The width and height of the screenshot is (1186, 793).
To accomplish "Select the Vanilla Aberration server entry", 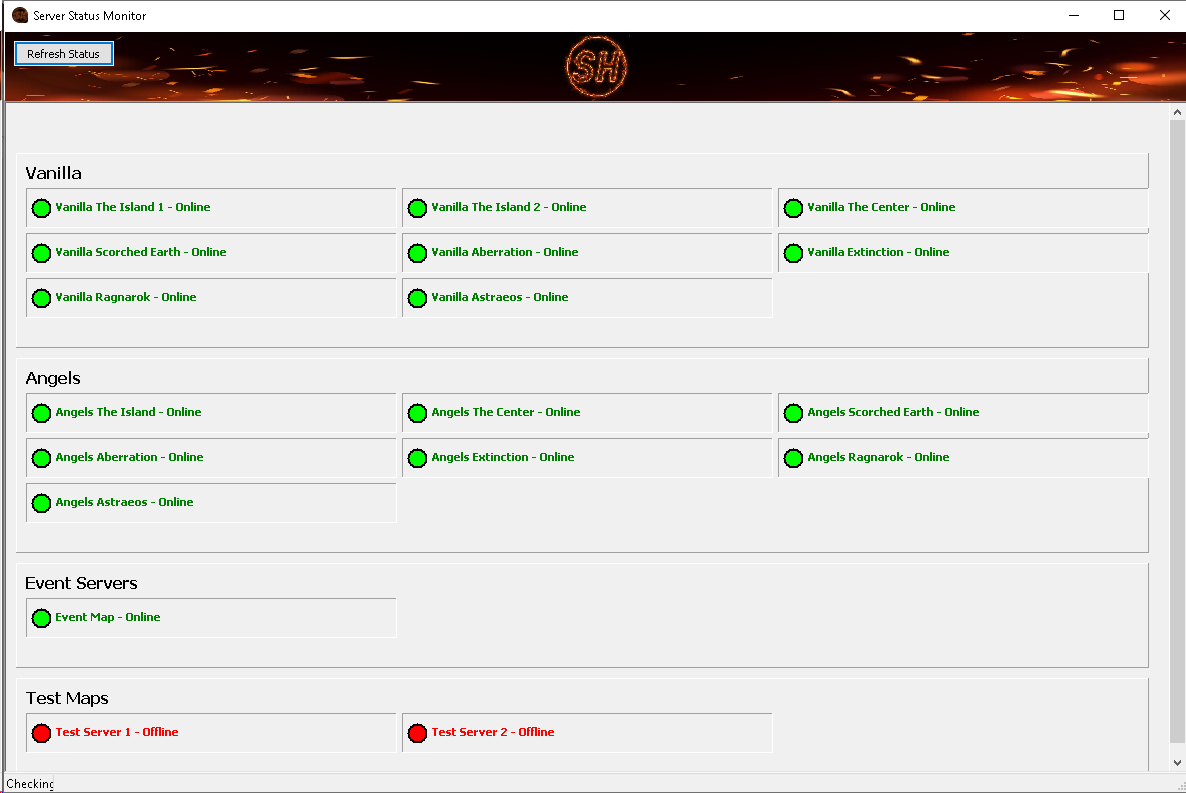I will [x=587, y=254].
